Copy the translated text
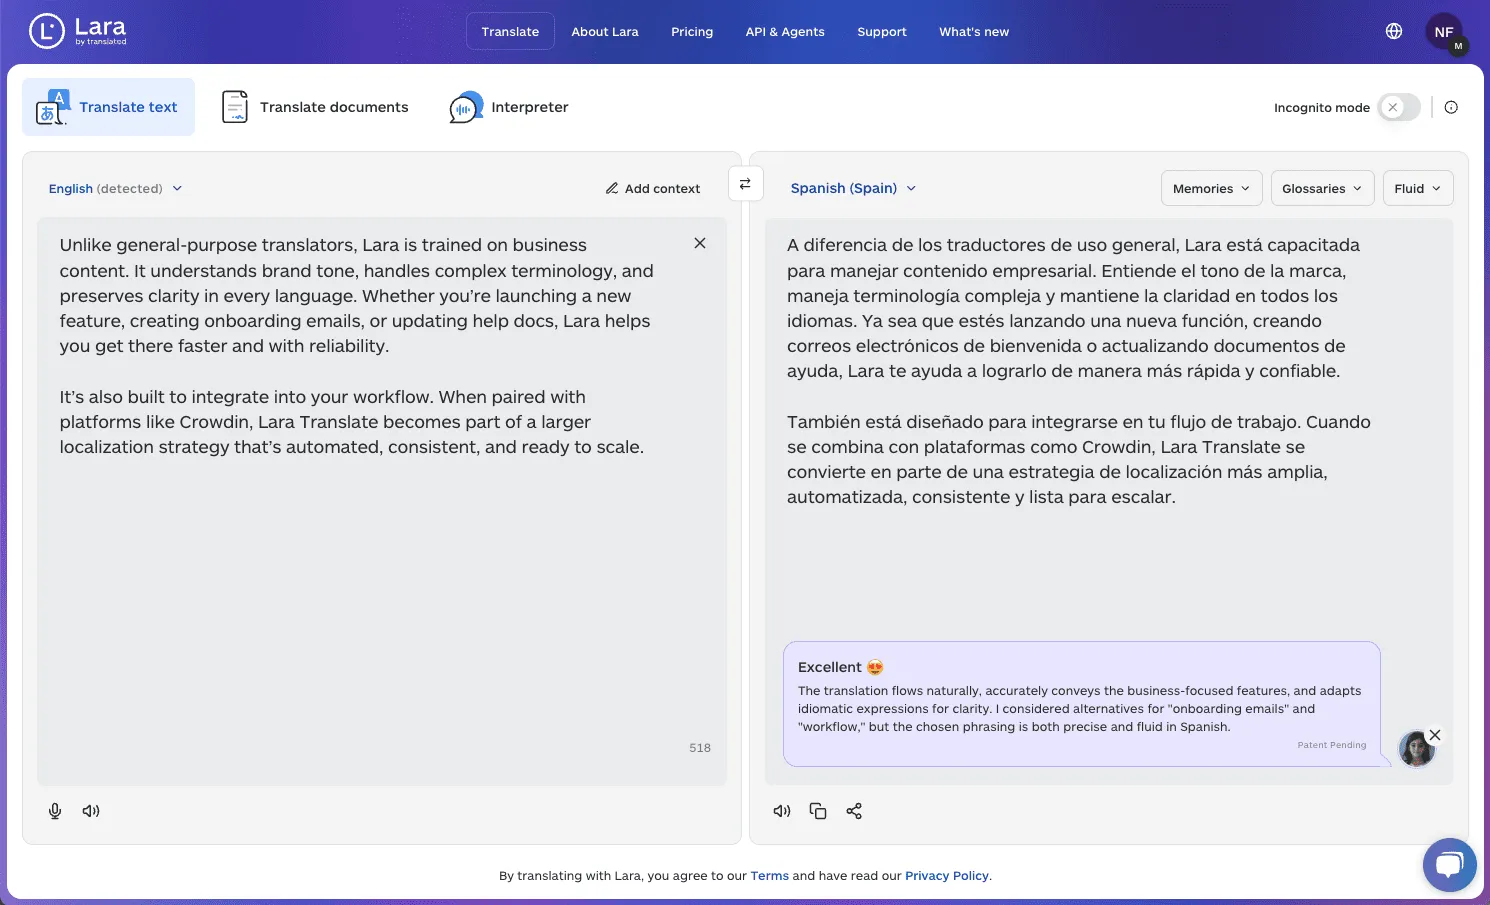The width and height of the screenshot is (1490, 905). [x=818, y=811]
